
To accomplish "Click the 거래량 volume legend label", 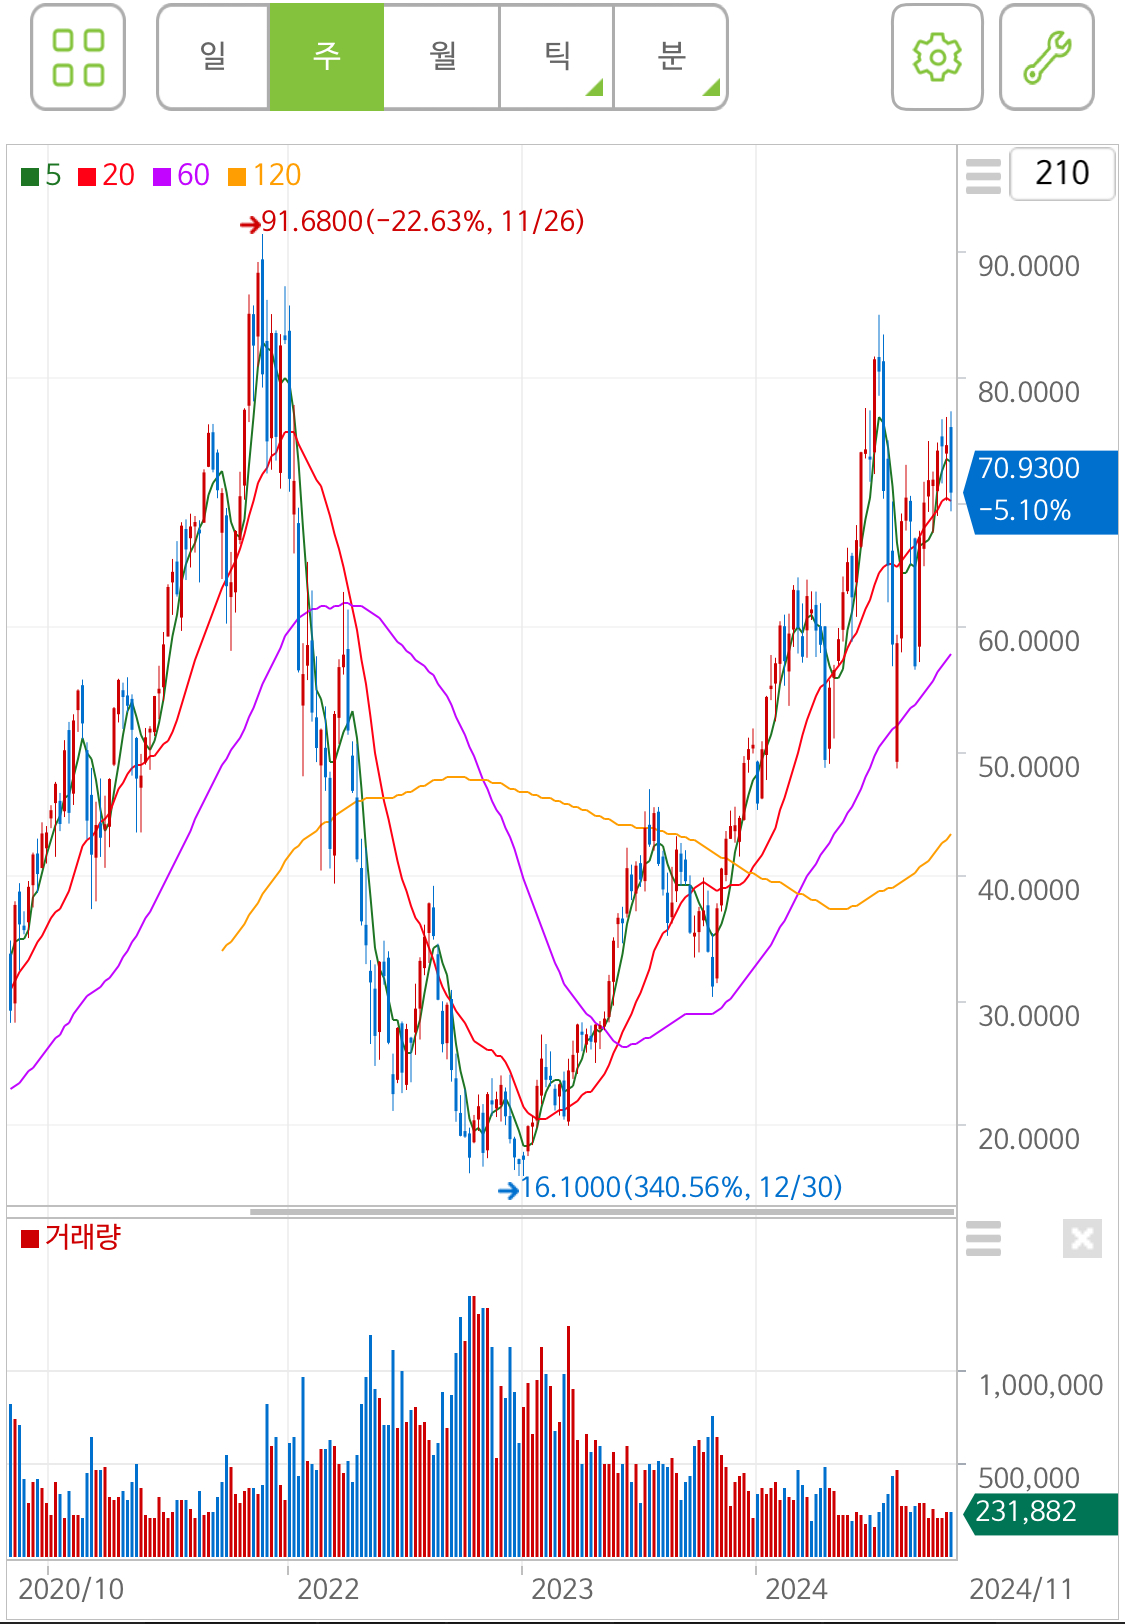I will pos(82,1237).
